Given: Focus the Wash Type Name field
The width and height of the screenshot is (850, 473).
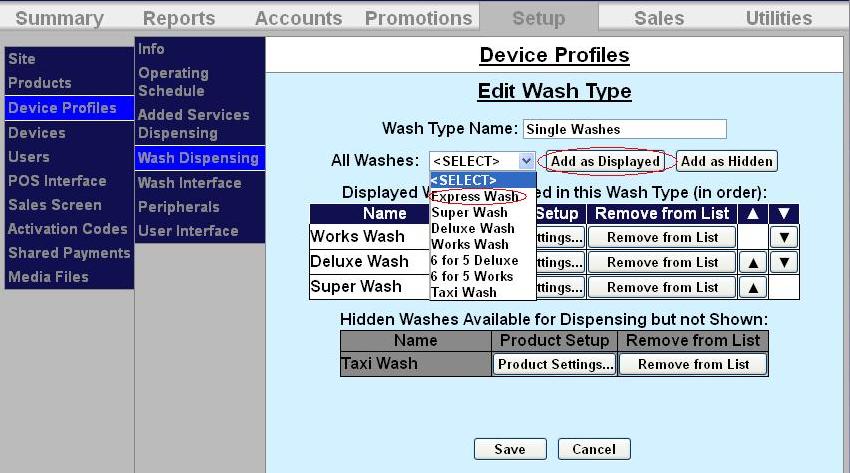Looking at the screenshot, I should 624,129.
